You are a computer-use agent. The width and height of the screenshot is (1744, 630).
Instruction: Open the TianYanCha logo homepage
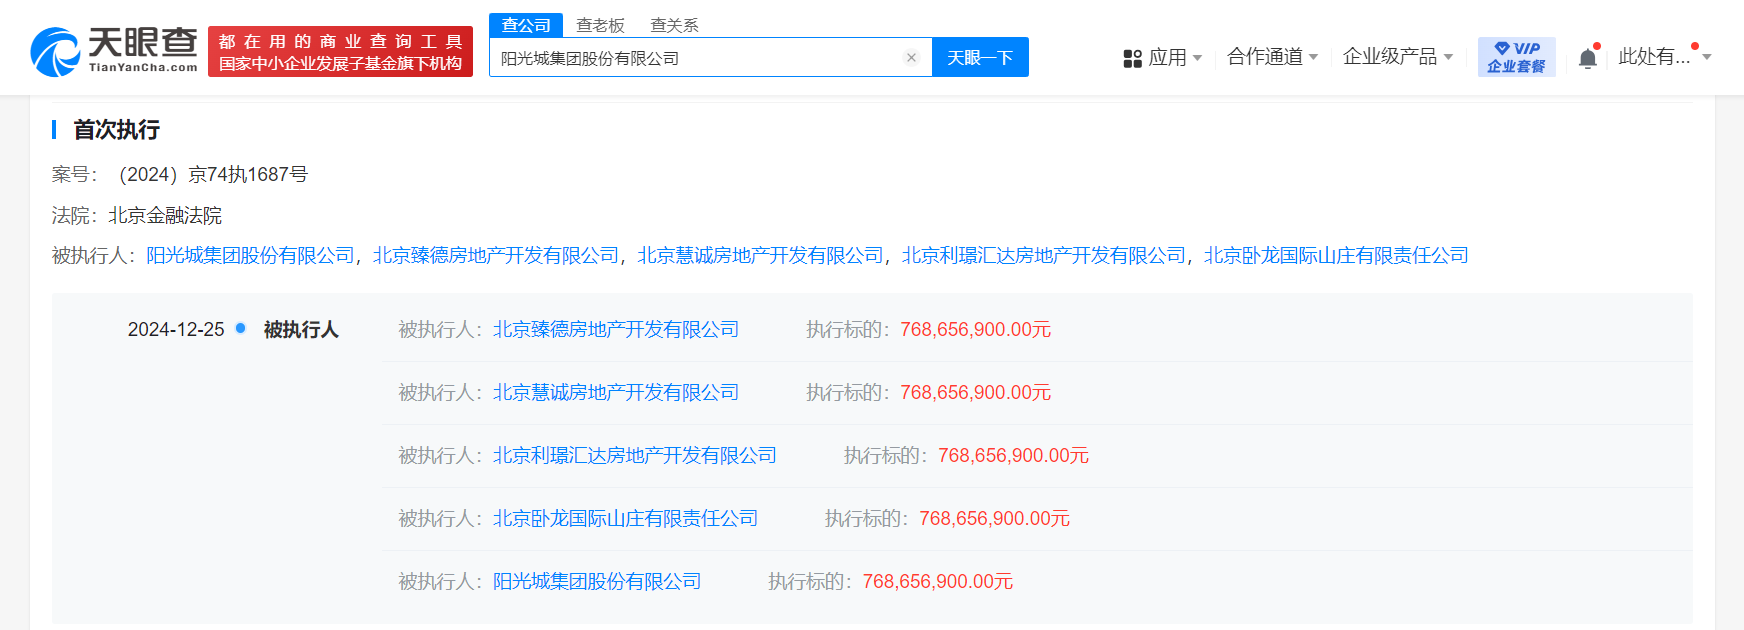[x=114, y=52]
